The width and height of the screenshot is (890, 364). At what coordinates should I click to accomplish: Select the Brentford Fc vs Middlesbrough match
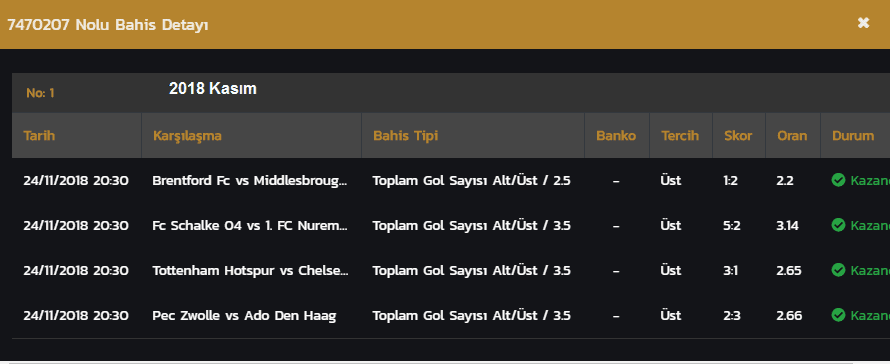coord(250,181)
